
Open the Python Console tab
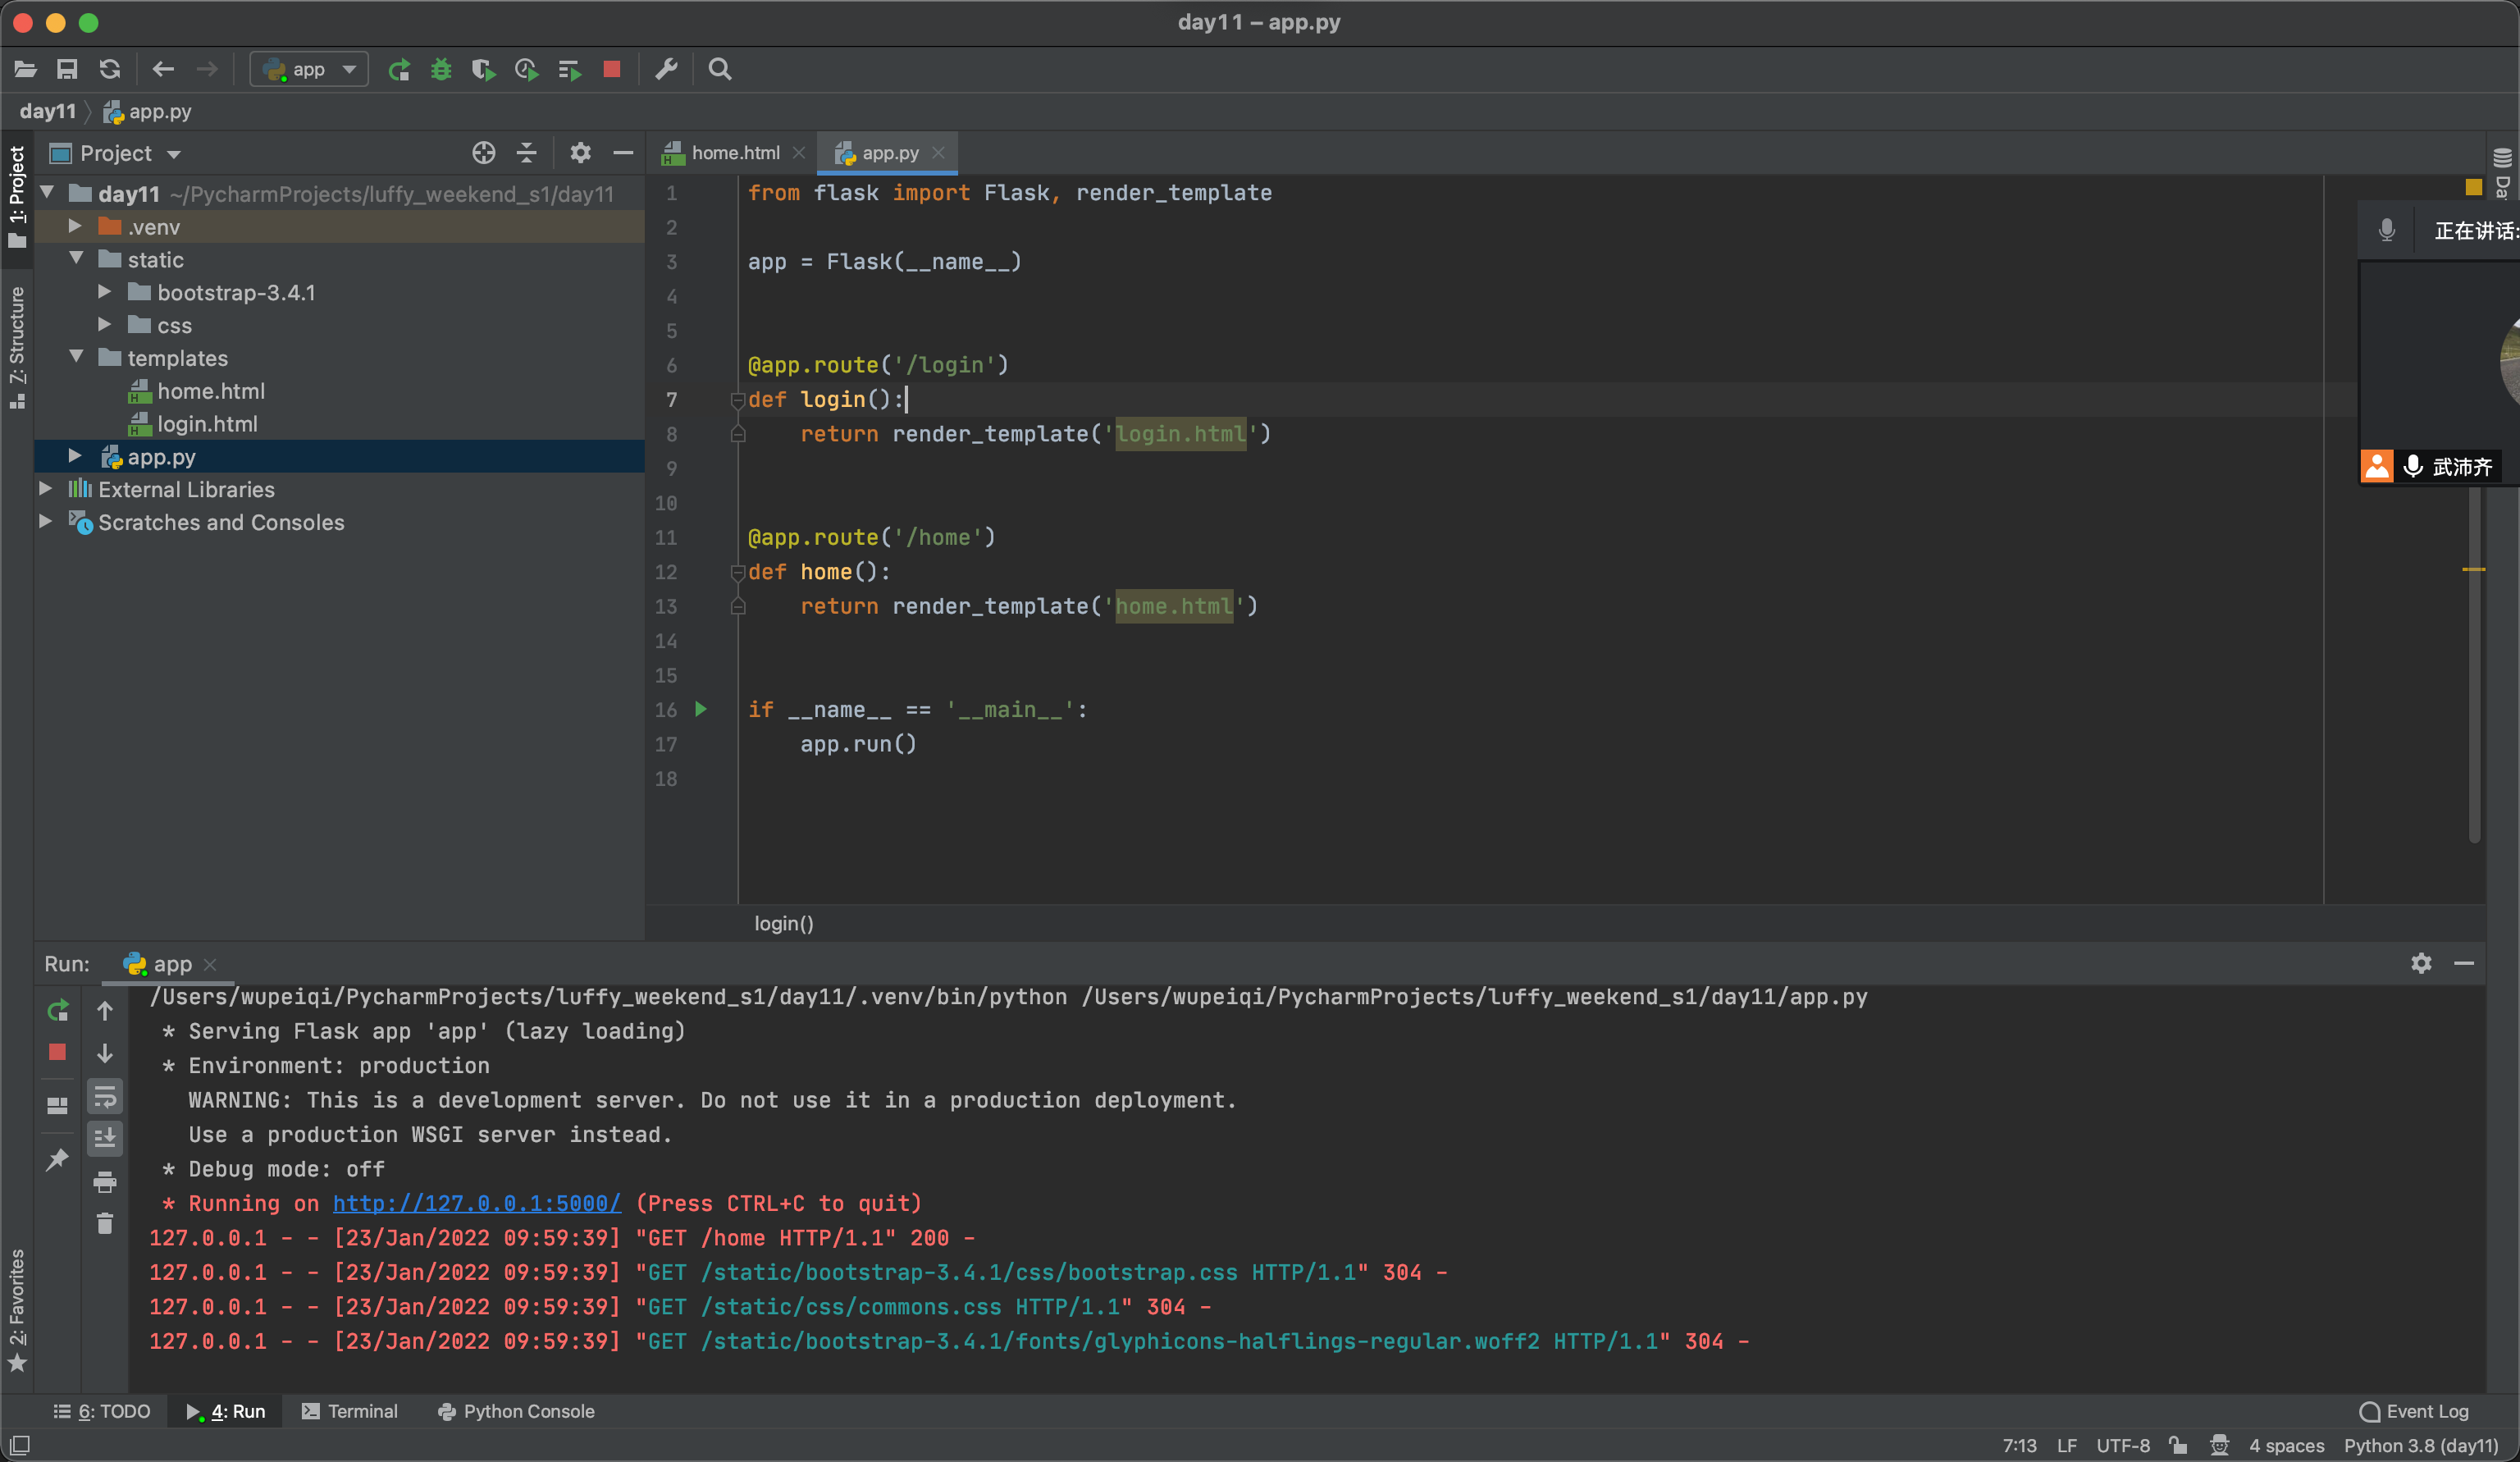point(516,1411)
